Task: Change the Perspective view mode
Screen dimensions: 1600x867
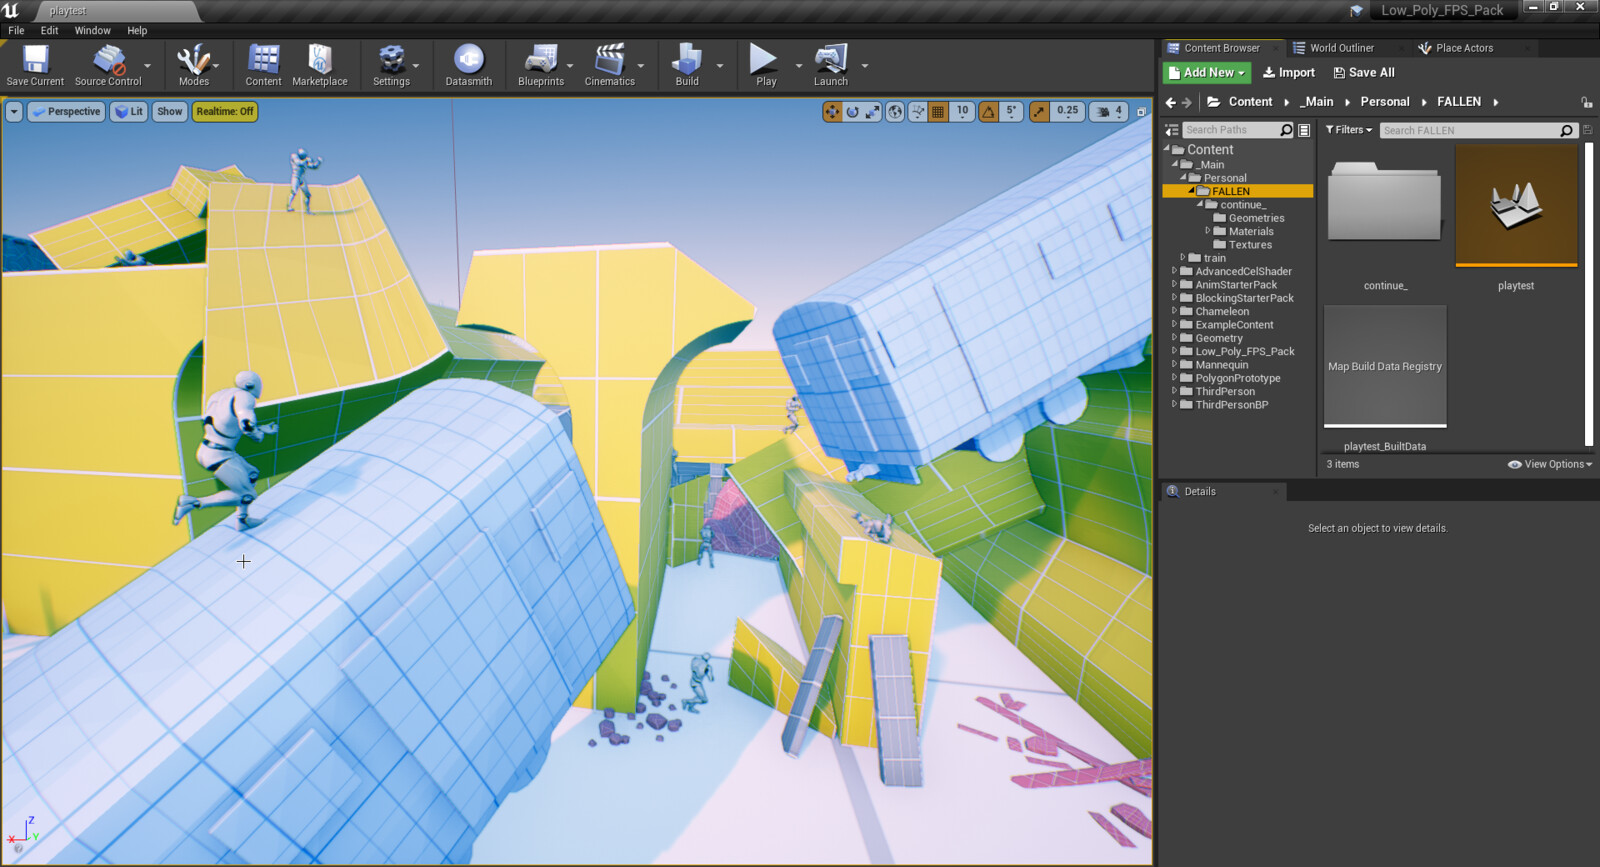Action: 66,112
